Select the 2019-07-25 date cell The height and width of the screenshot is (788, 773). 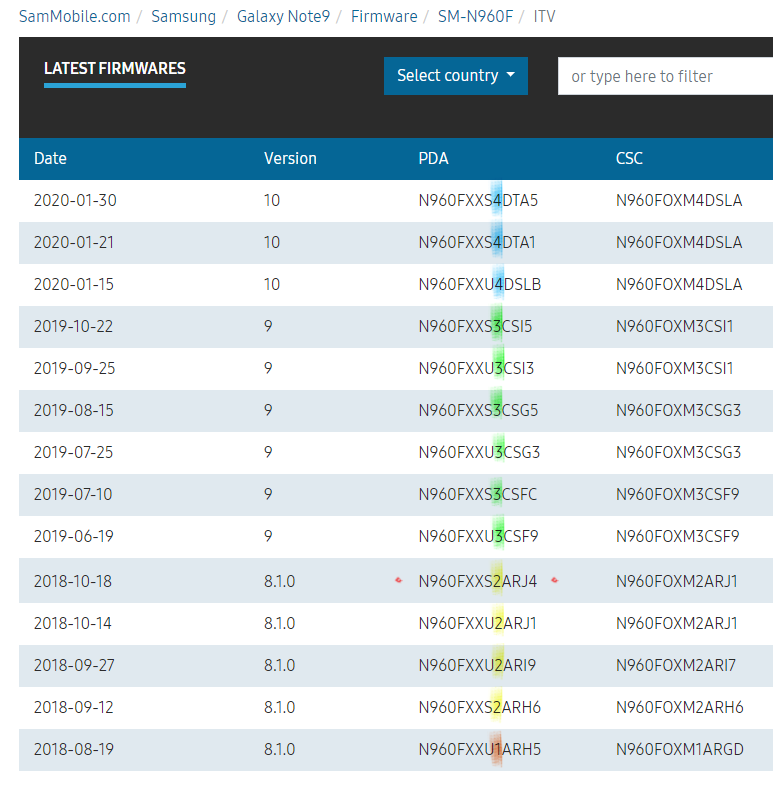(x=73, y=452)
